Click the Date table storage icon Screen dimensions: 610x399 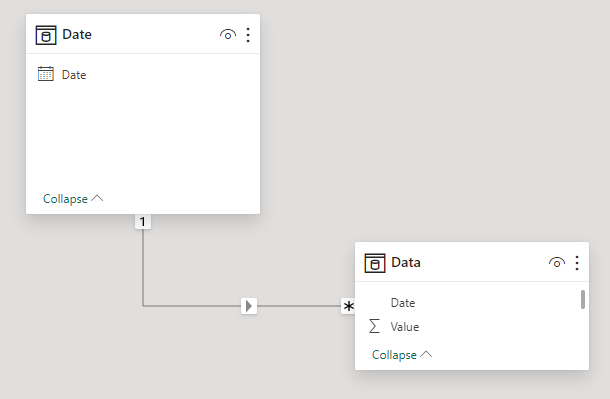(x=46, y=35)
